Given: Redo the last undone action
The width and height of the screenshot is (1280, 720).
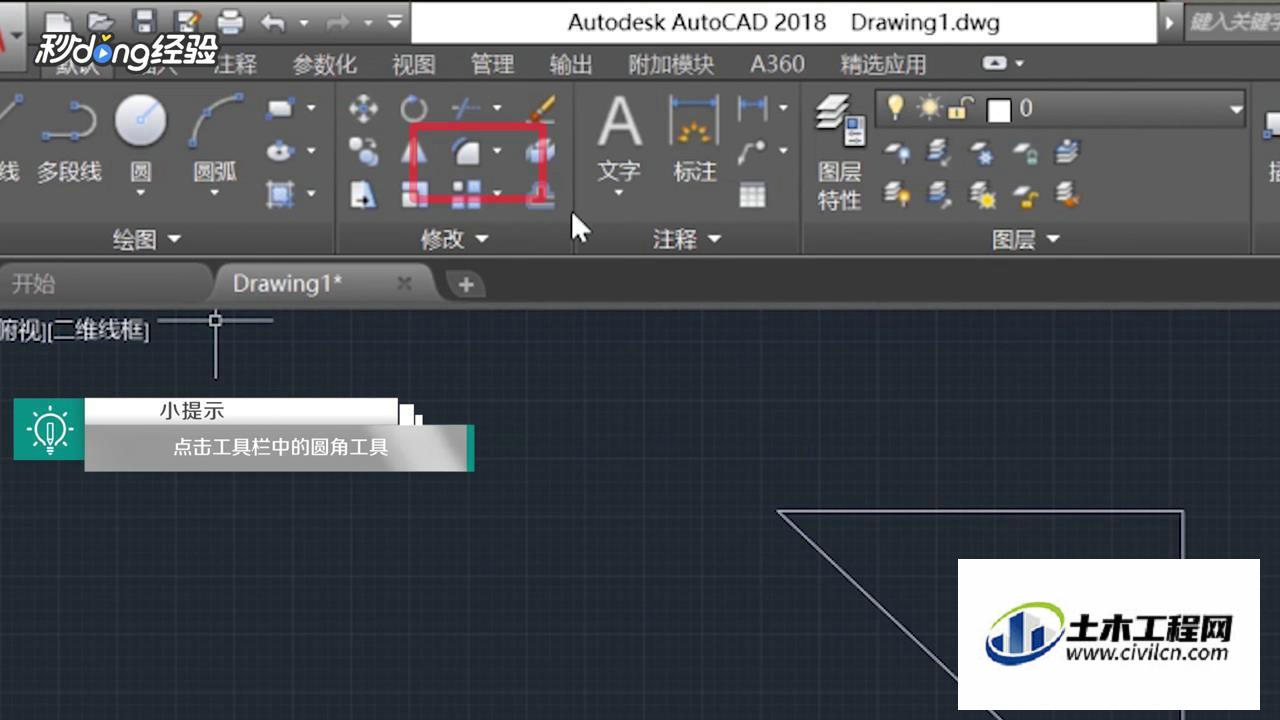Looking at the screenshot, I should pos(338,22).
